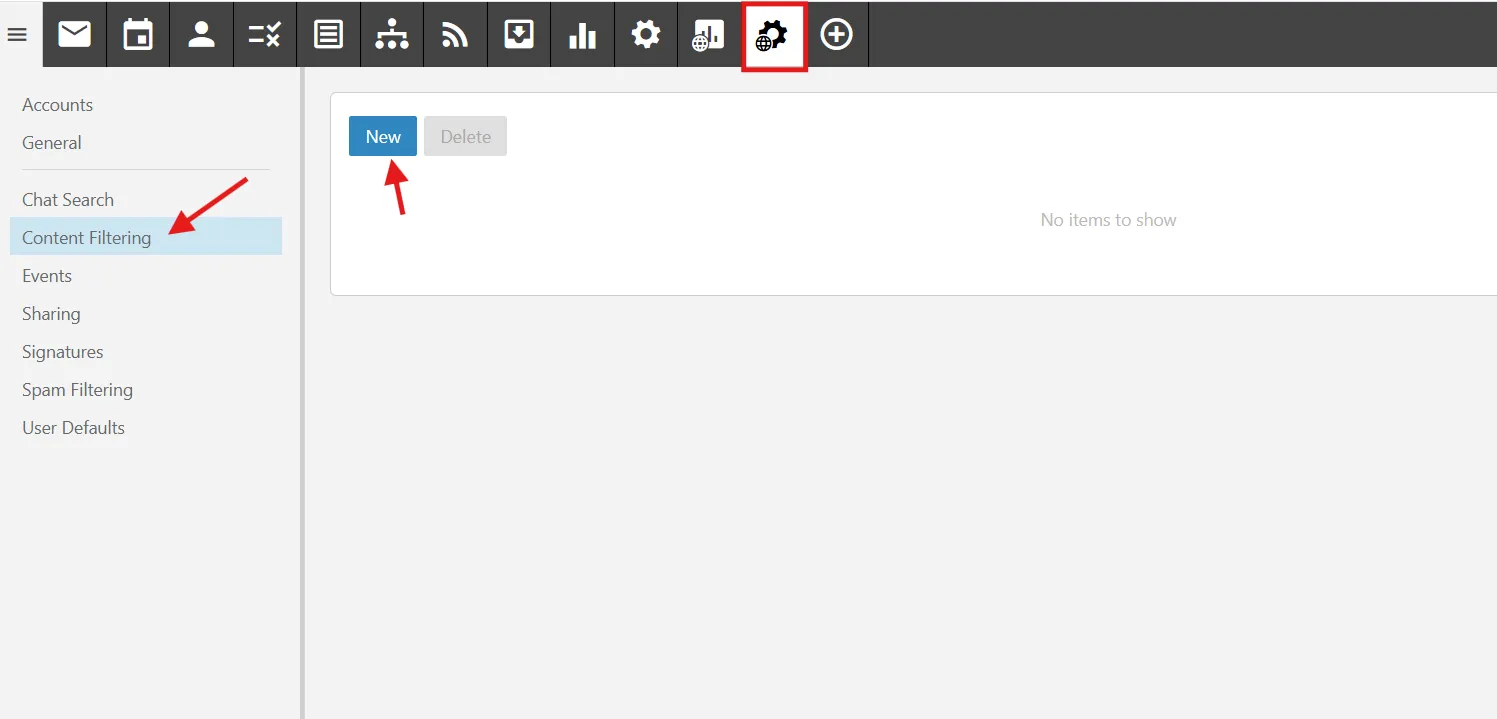
Task: Open the Reports bar chart icon
Action: pos(582,35)
